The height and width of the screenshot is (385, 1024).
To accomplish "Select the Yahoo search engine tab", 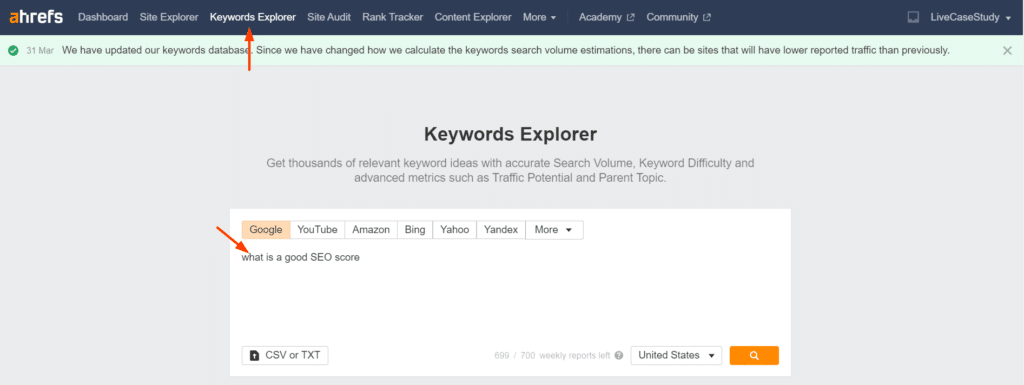I will 454,230.
